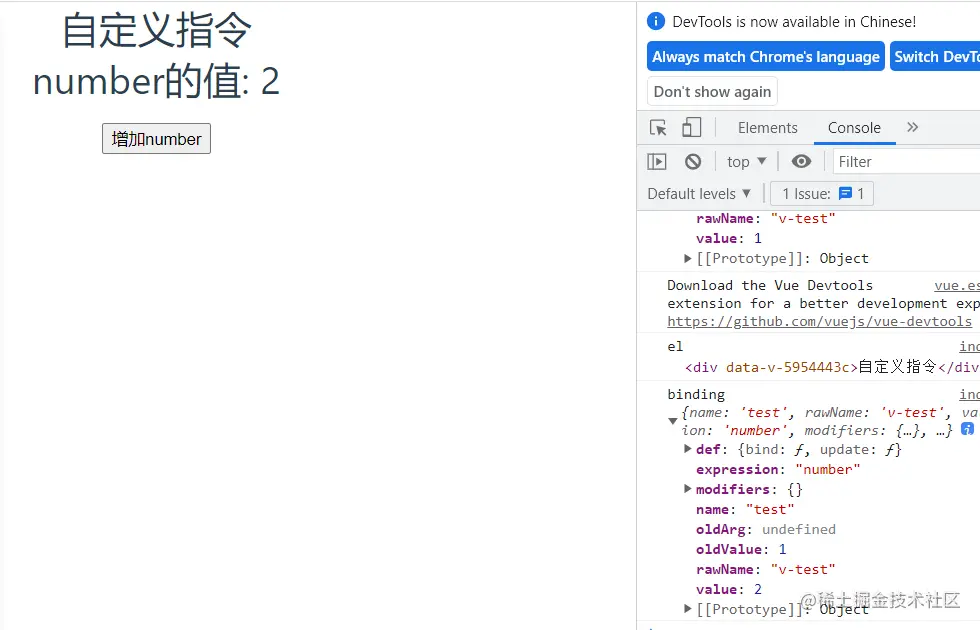Image resolution: width=980 pixels, height=630 pixels.
Task: Open the vue-devtools GitHub link
Action: [x=819, y=321]
